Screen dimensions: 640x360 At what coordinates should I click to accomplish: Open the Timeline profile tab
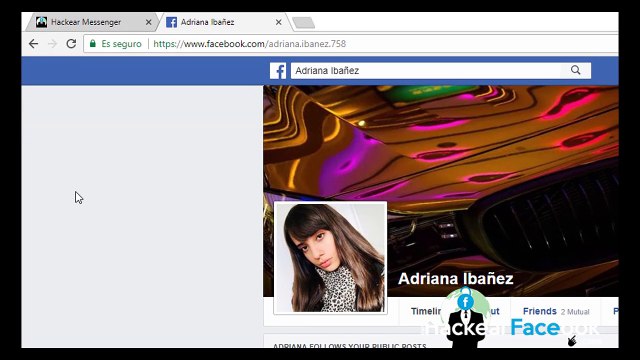tap(426, 311)
